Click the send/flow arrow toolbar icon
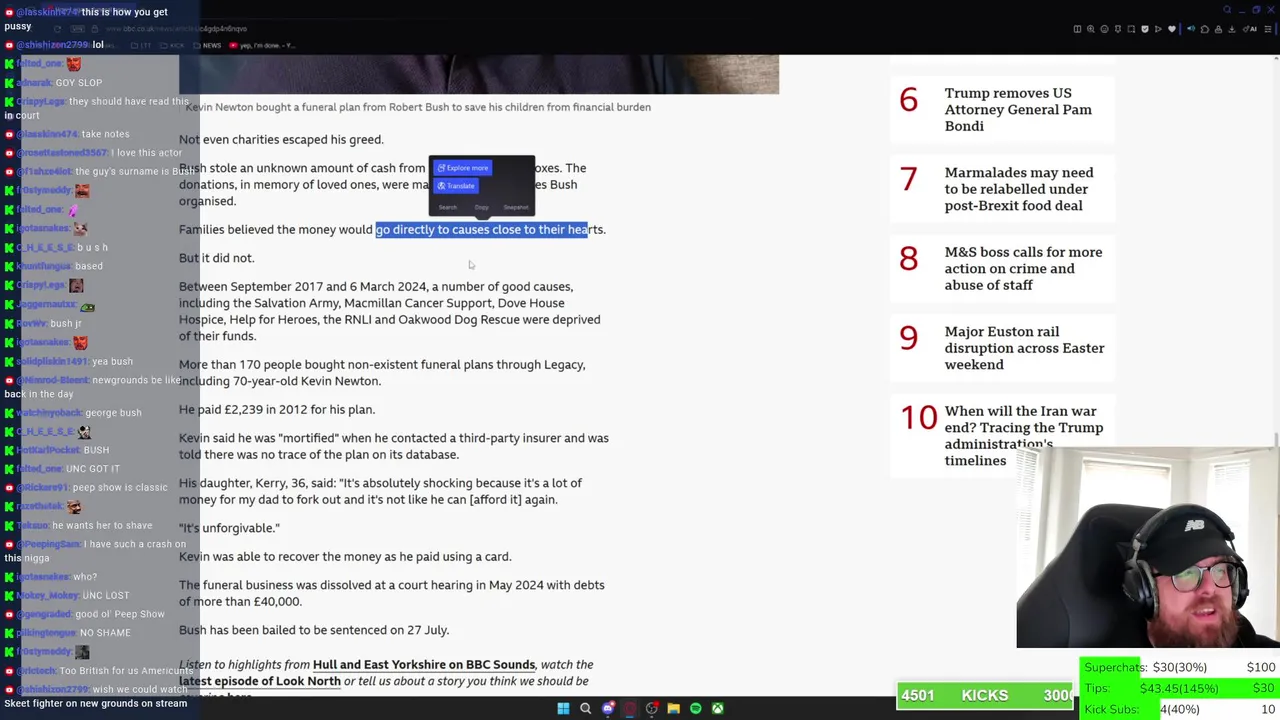Viewport: 1280px width, 720px height. (x=1158, y=29)
